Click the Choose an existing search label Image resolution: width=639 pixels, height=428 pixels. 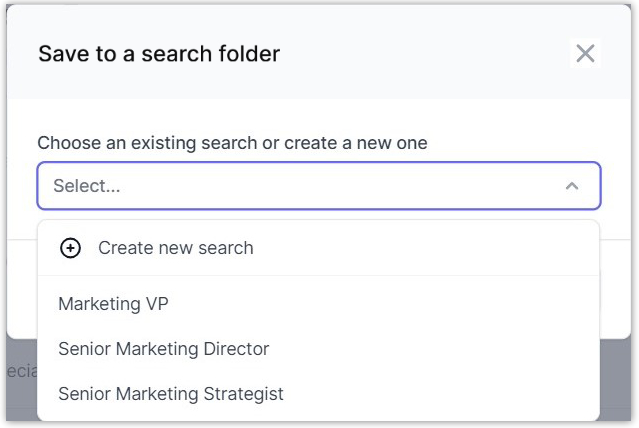(232, 143)
